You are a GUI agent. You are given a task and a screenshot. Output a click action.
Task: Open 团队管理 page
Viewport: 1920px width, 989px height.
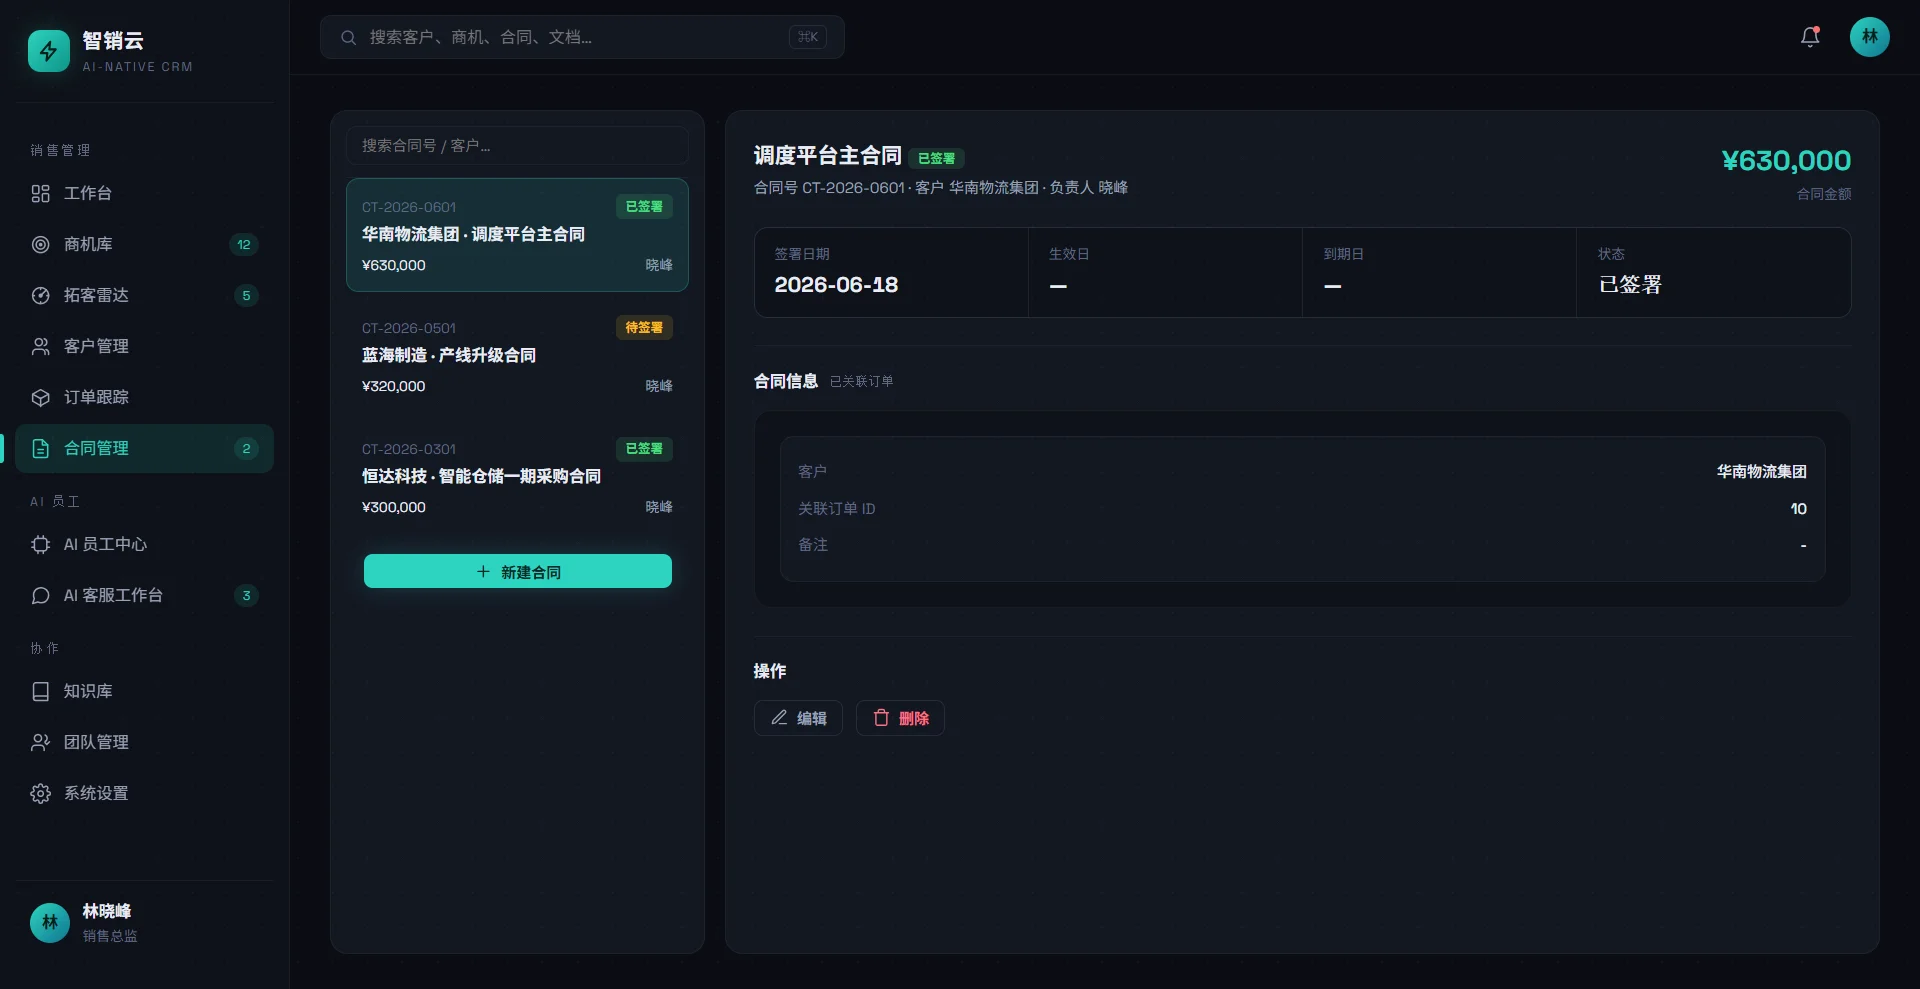pyautogui.click(x=144, y=742)
